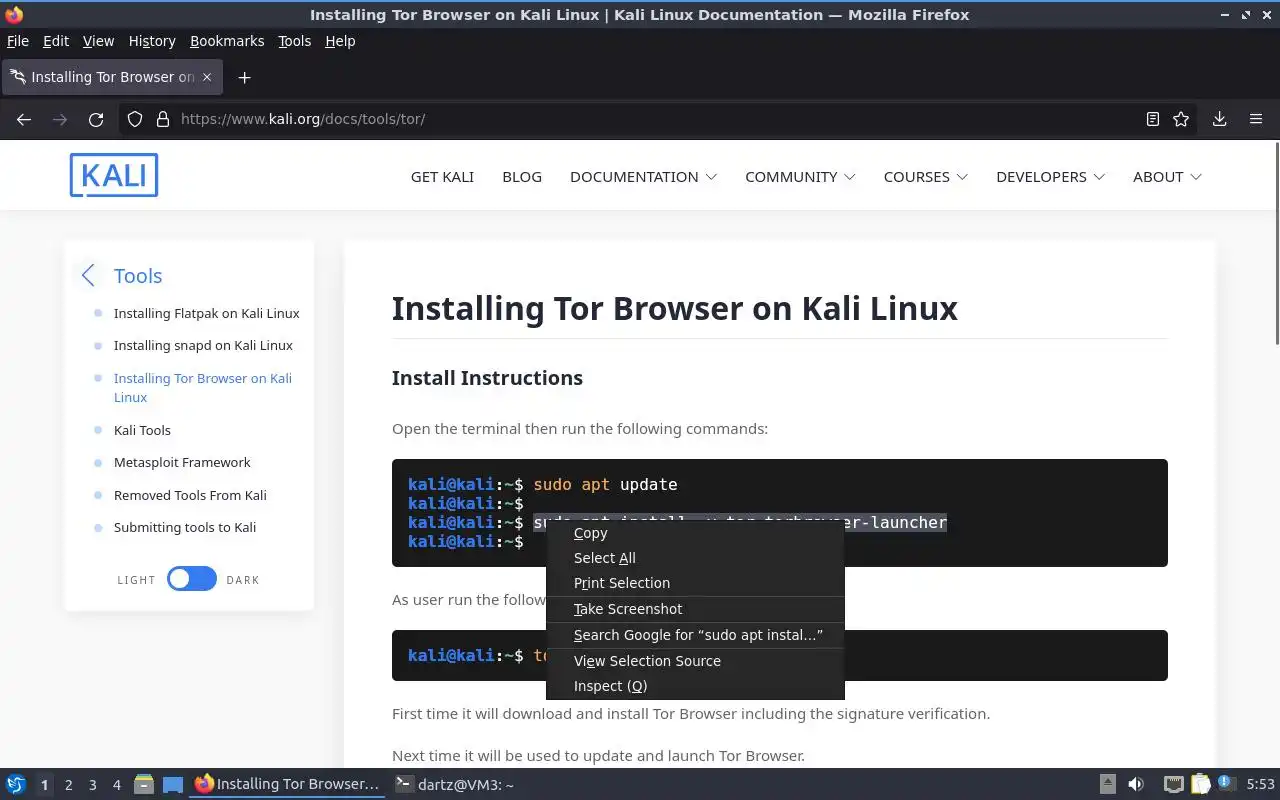1280x800 pixels.
Task: Click the 5:53 clock in the panel
Action: tap(1260, 784)
